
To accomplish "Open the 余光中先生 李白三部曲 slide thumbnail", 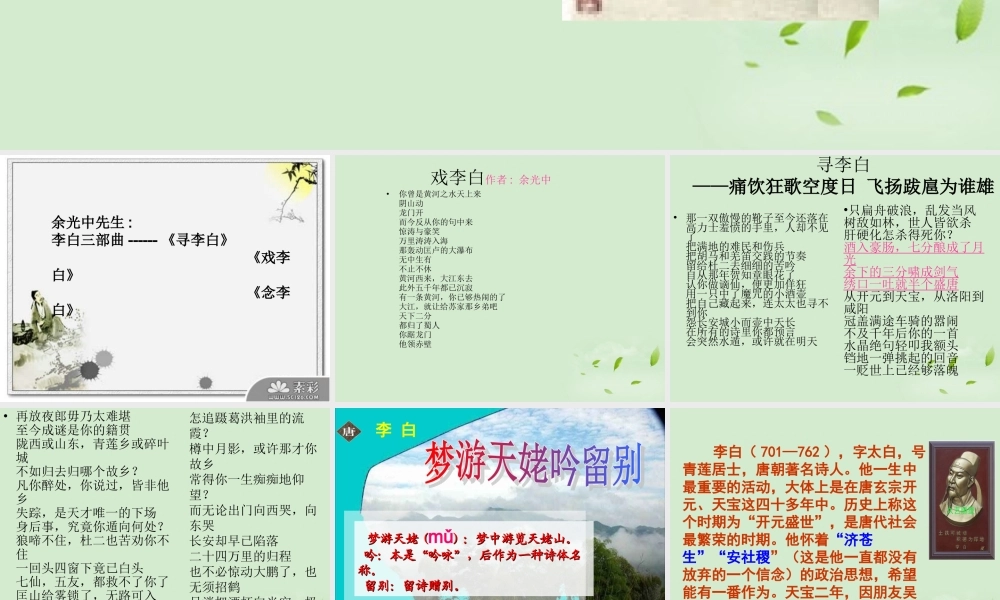I will [165, 278].
